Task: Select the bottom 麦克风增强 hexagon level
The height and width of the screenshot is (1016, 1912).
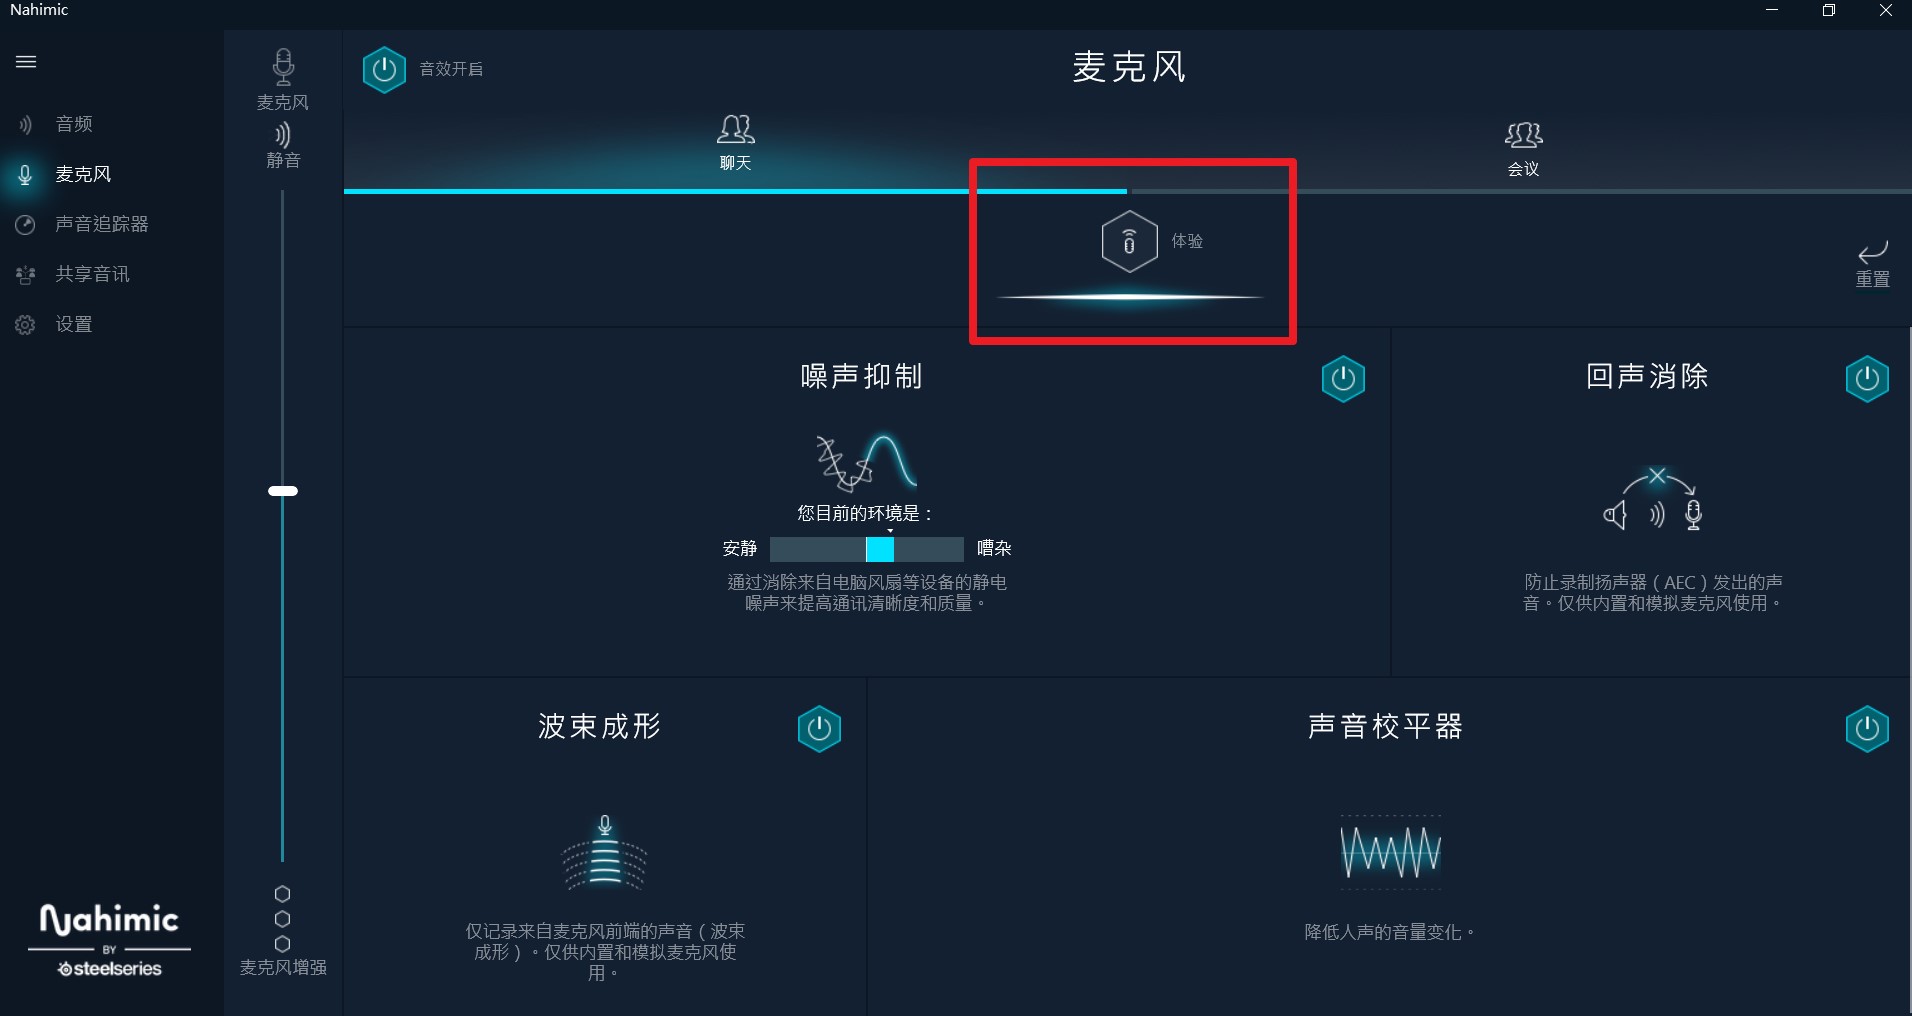Action: click(283, 944)
